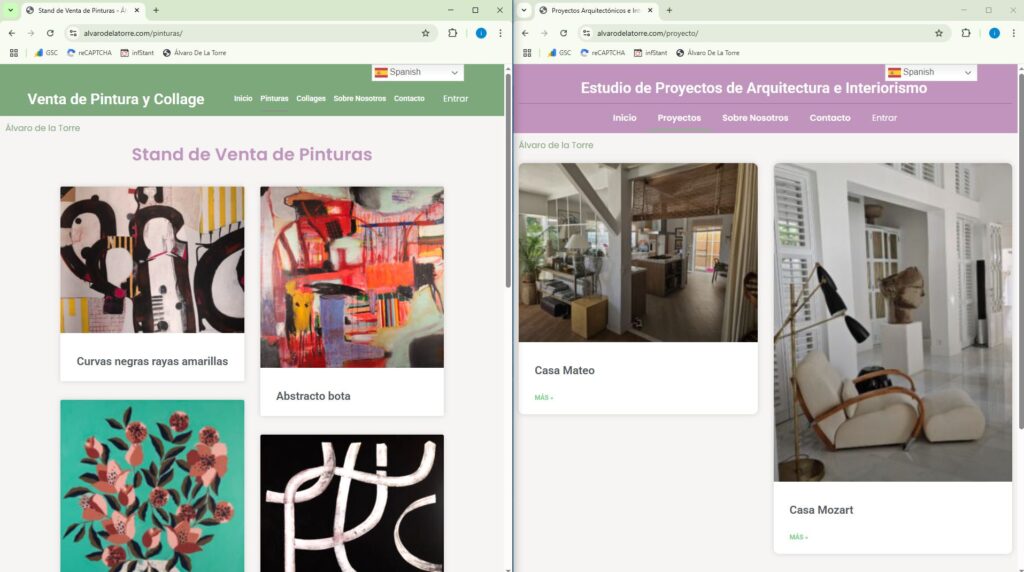This screenshot has width=1024, height=572.
Task: Open the tab search dropdown in left browser
Action: [10, 10]
